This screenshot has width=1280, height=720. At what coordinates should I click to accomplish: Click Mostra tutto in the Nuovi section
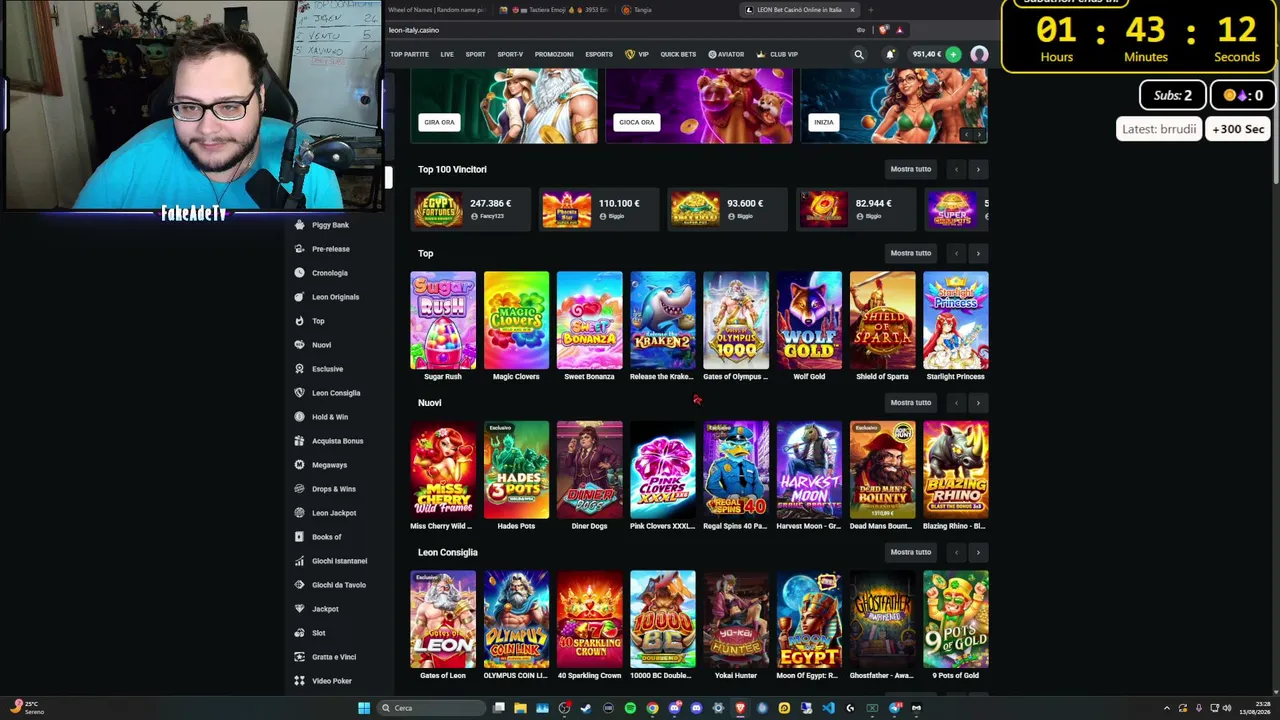tap(911, 402)
